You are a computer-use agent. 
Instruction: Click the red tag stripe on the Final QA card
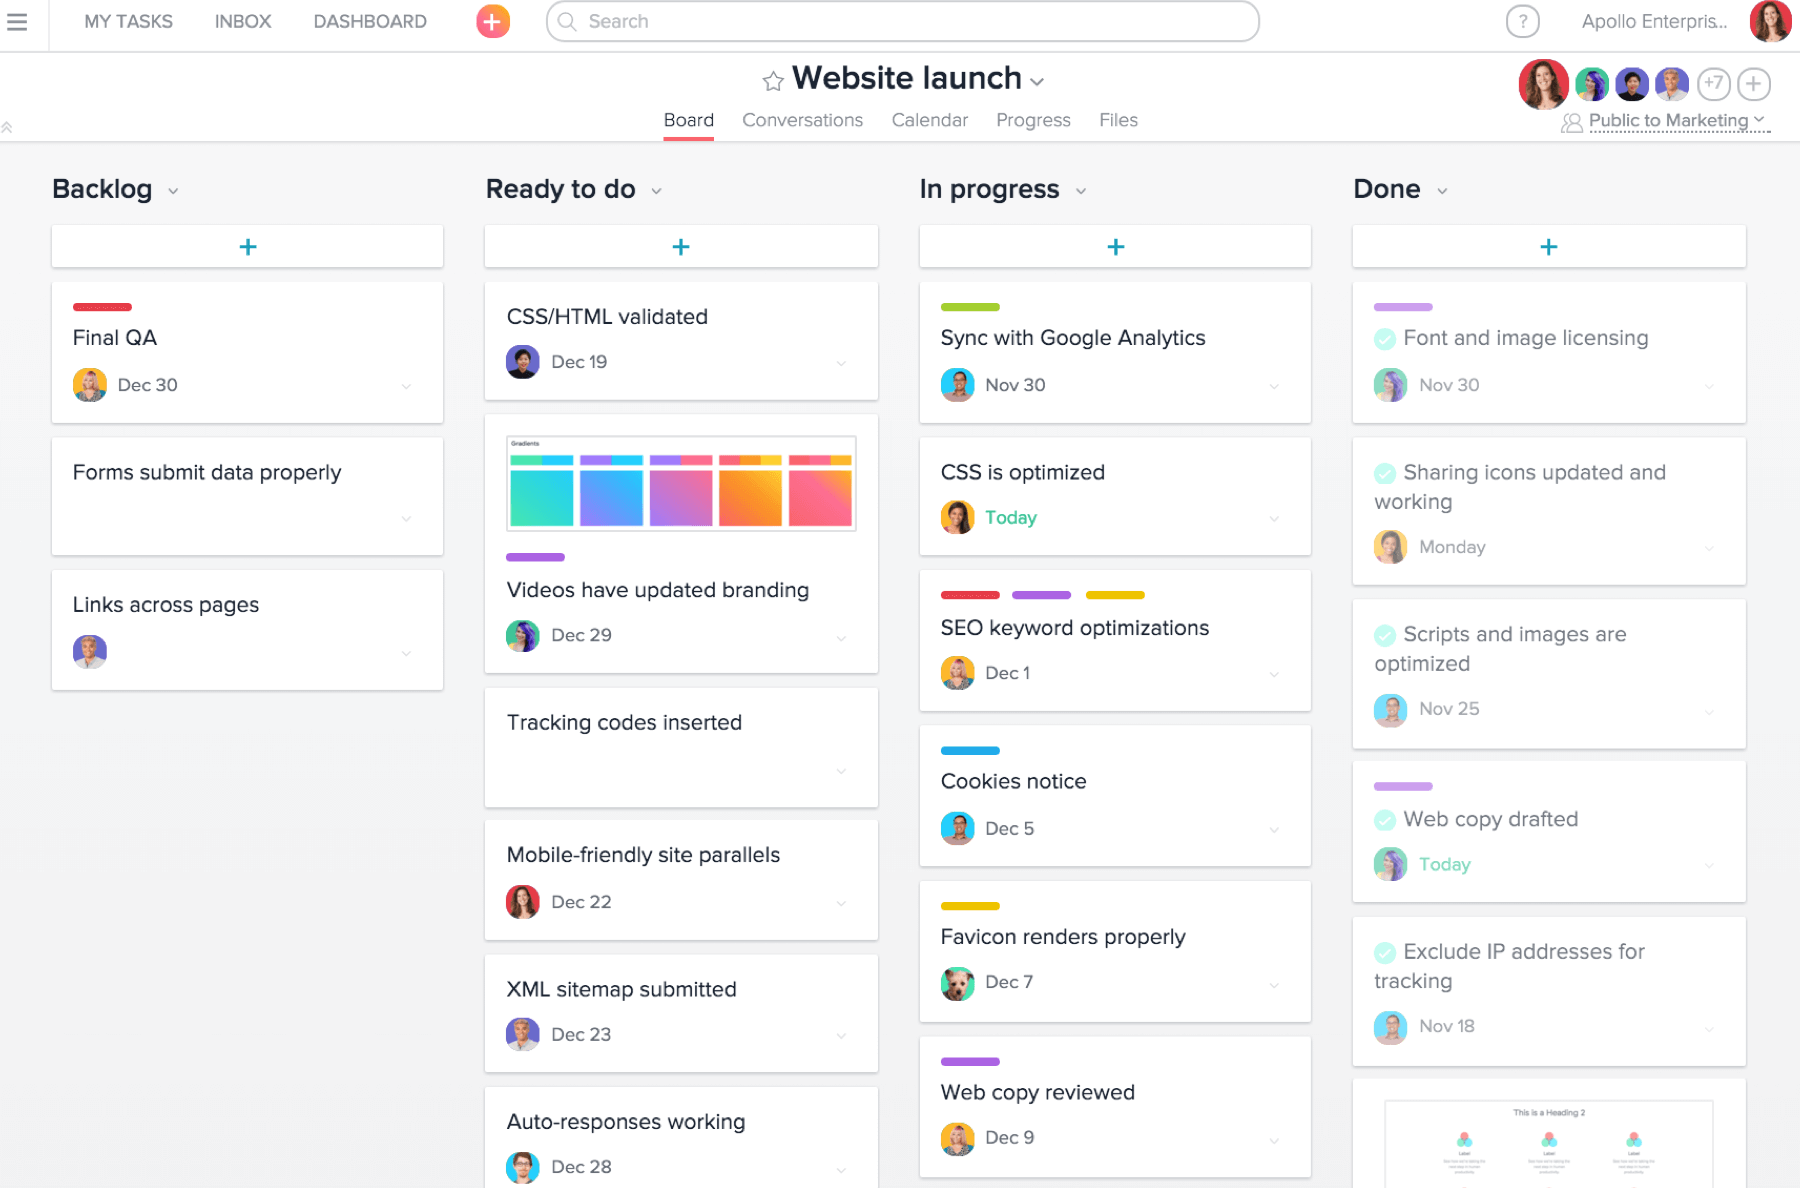click(101, 307)
